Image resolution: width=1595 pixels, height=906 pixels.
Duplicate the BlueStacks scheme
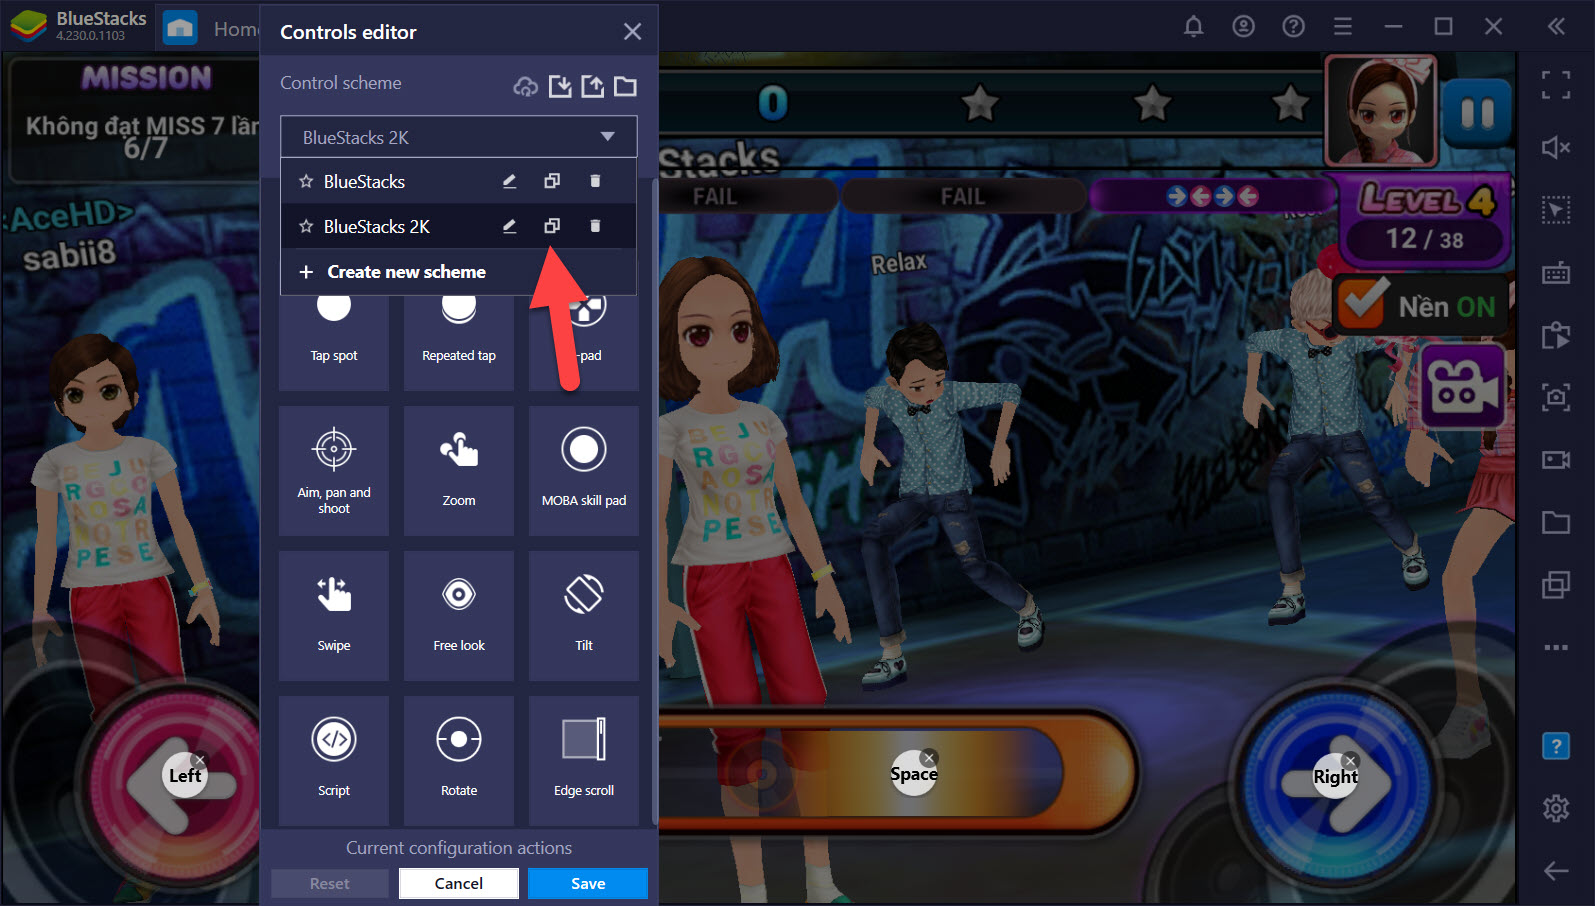pyautogui.click(x=552, y=181)
